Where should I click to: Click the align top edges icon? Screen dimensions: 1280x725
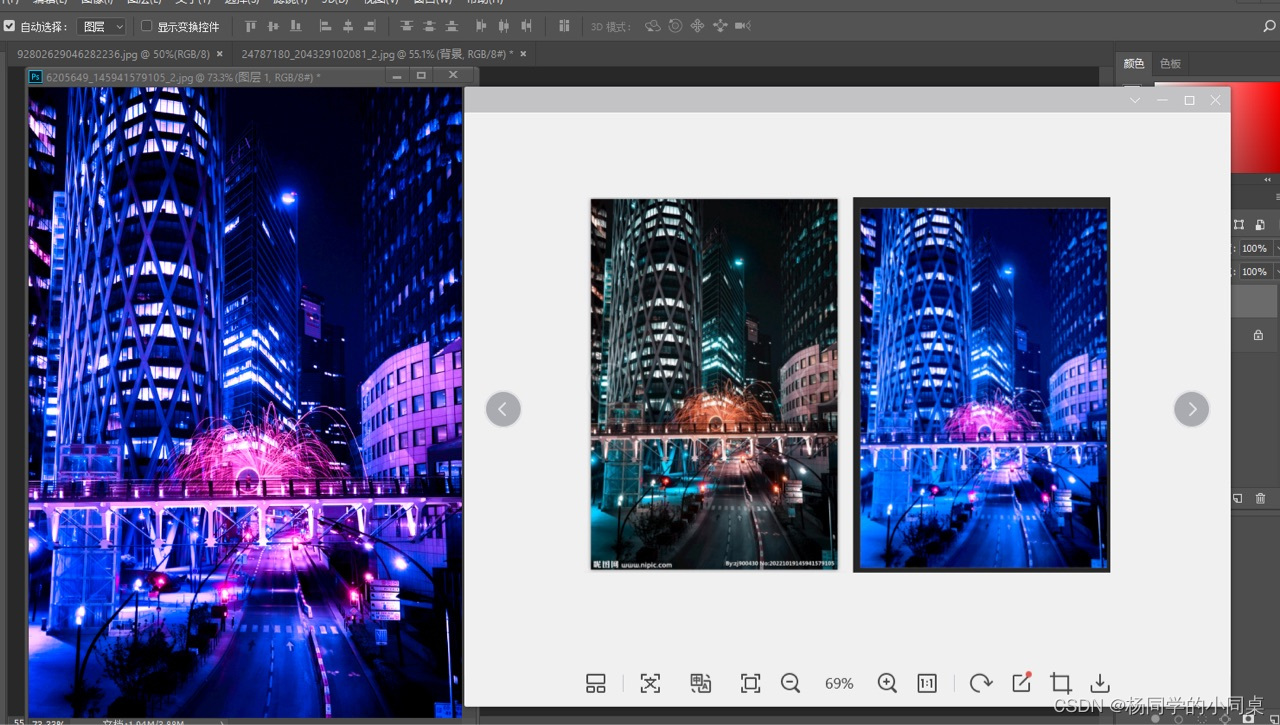click(251, 26)
